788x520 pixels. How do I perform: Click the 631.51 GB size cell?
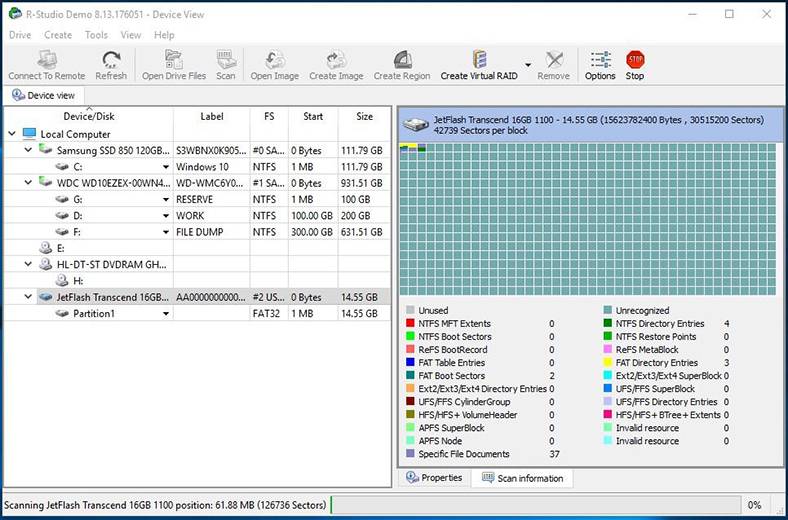(x=362, y=232)
